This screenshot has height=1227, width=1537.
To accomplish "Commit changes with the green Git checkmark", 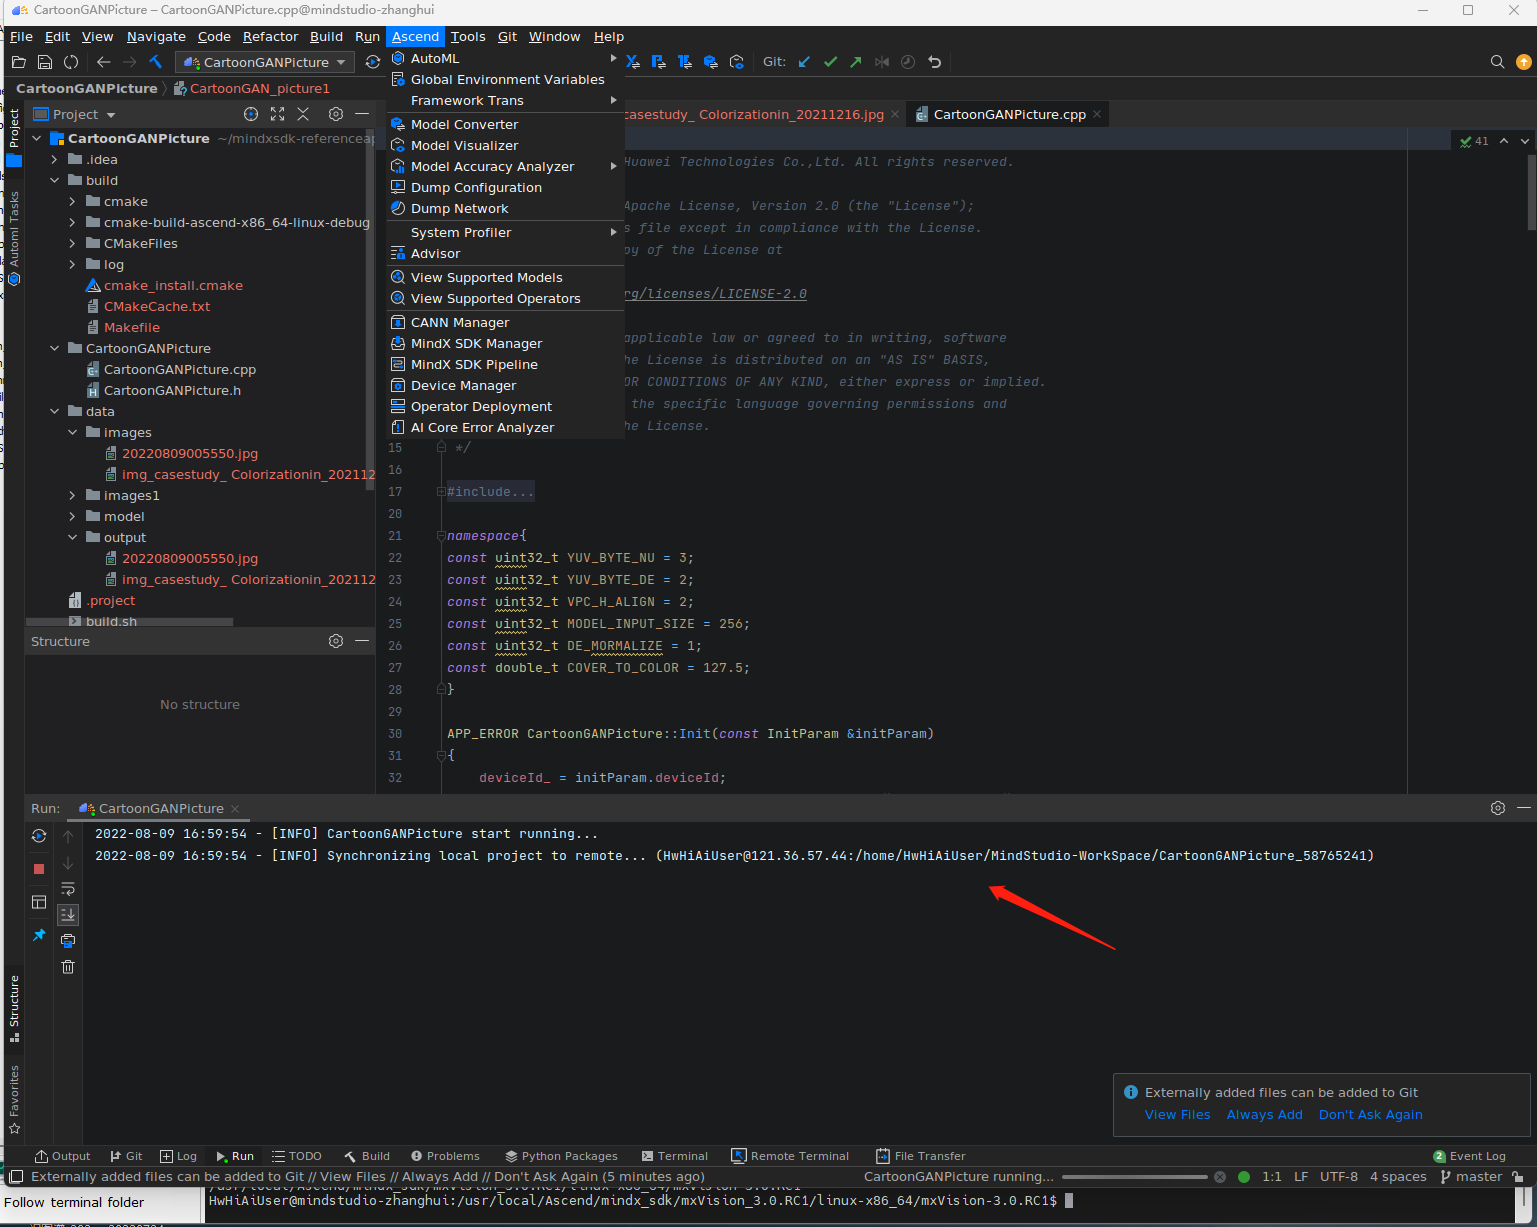I will 830,62.
